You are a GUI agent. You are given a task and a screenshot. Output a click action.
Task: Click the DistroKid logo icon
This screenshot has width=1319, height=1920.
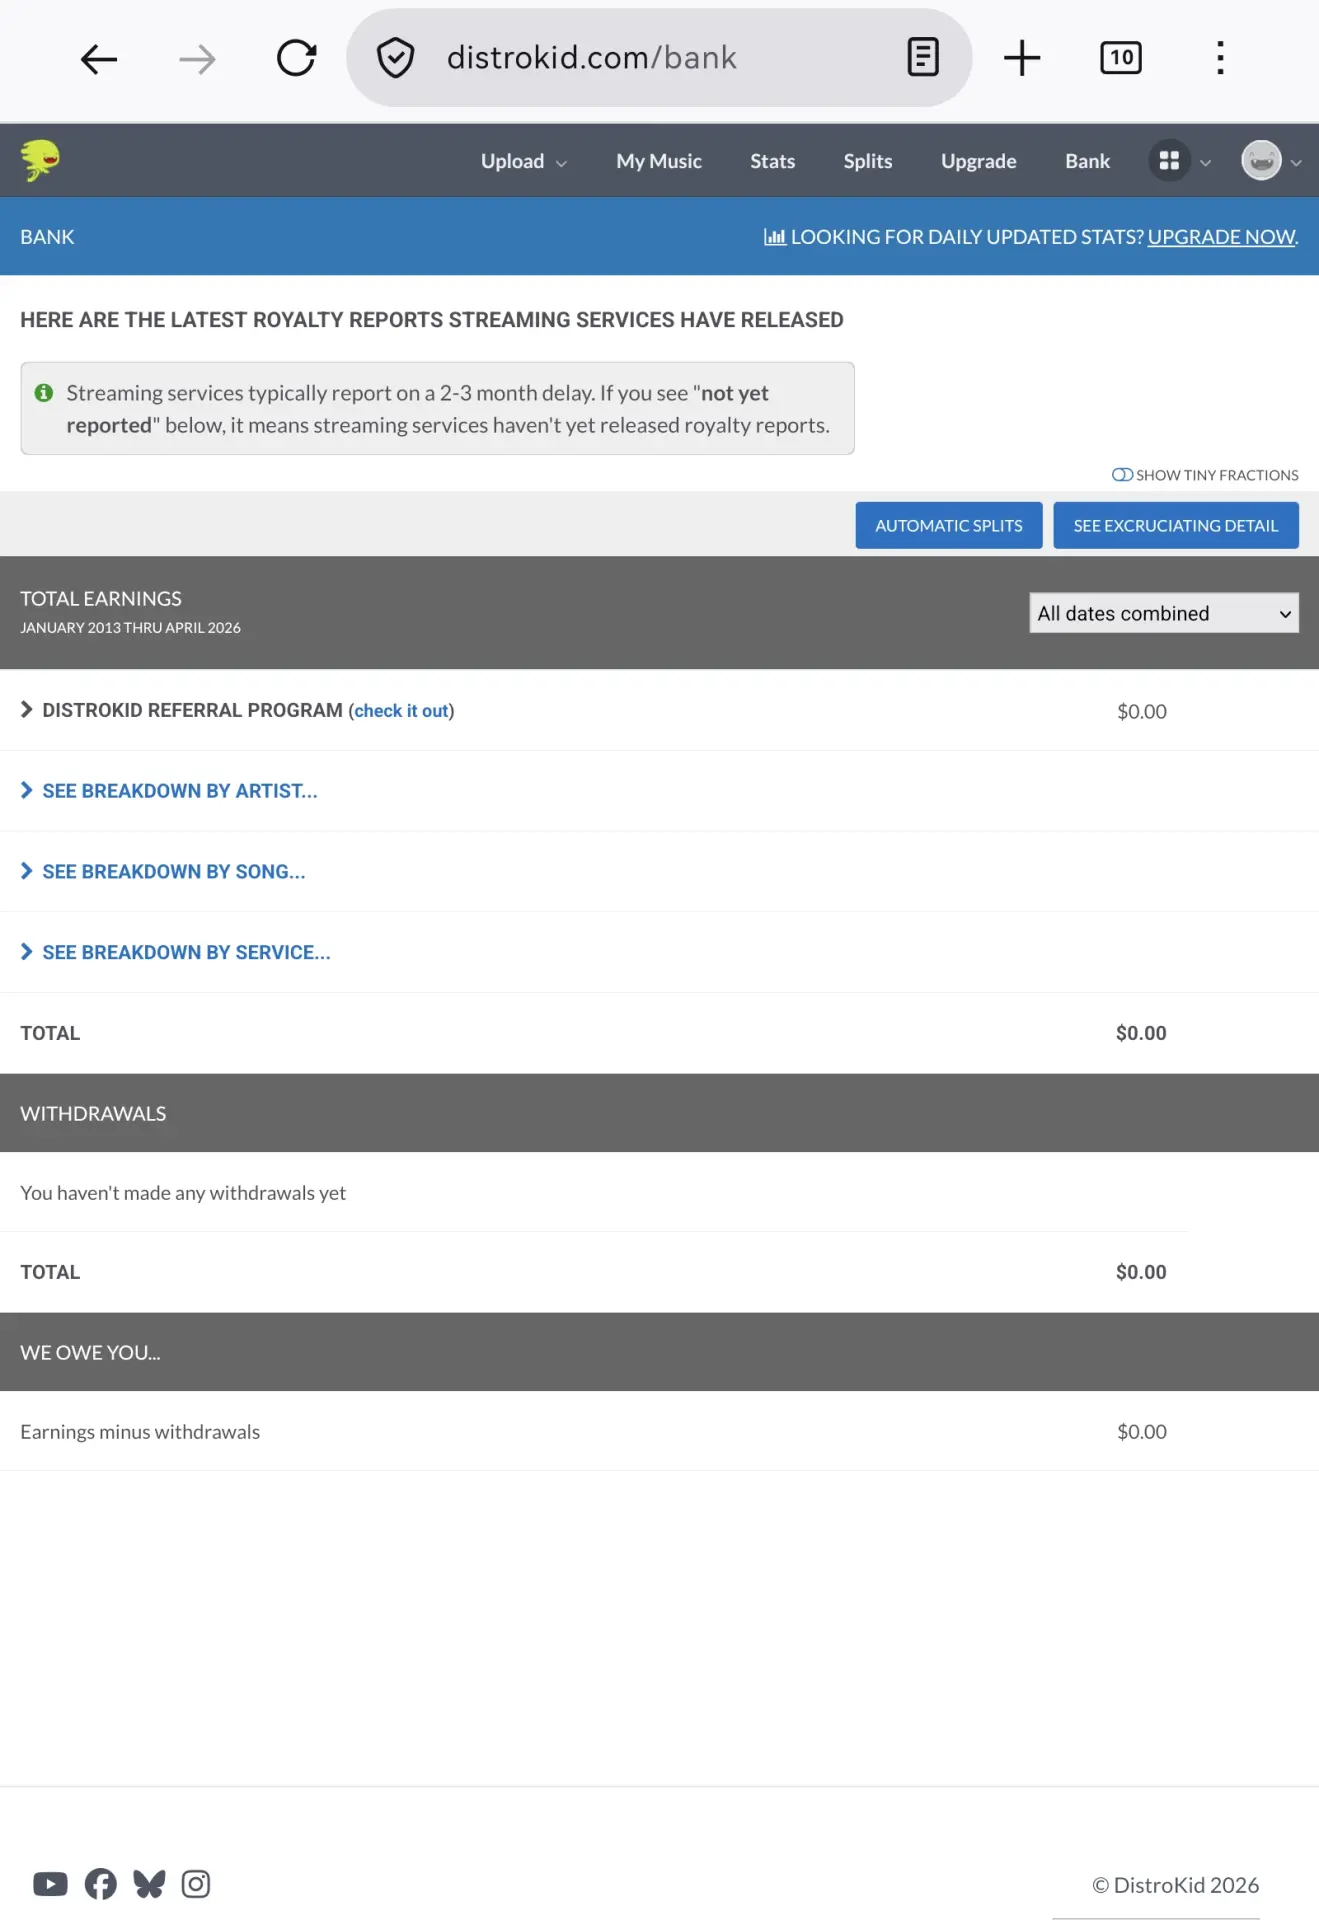40,160
